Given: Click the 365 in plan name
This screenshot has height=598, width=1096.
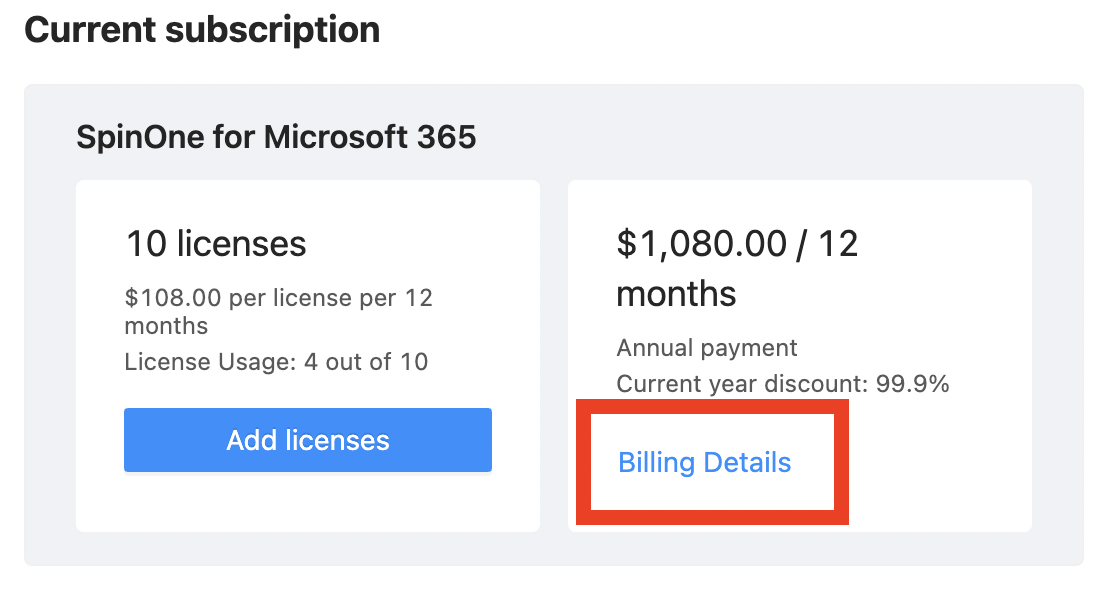Looking at the screenshot, I should (x=445, y=136).
